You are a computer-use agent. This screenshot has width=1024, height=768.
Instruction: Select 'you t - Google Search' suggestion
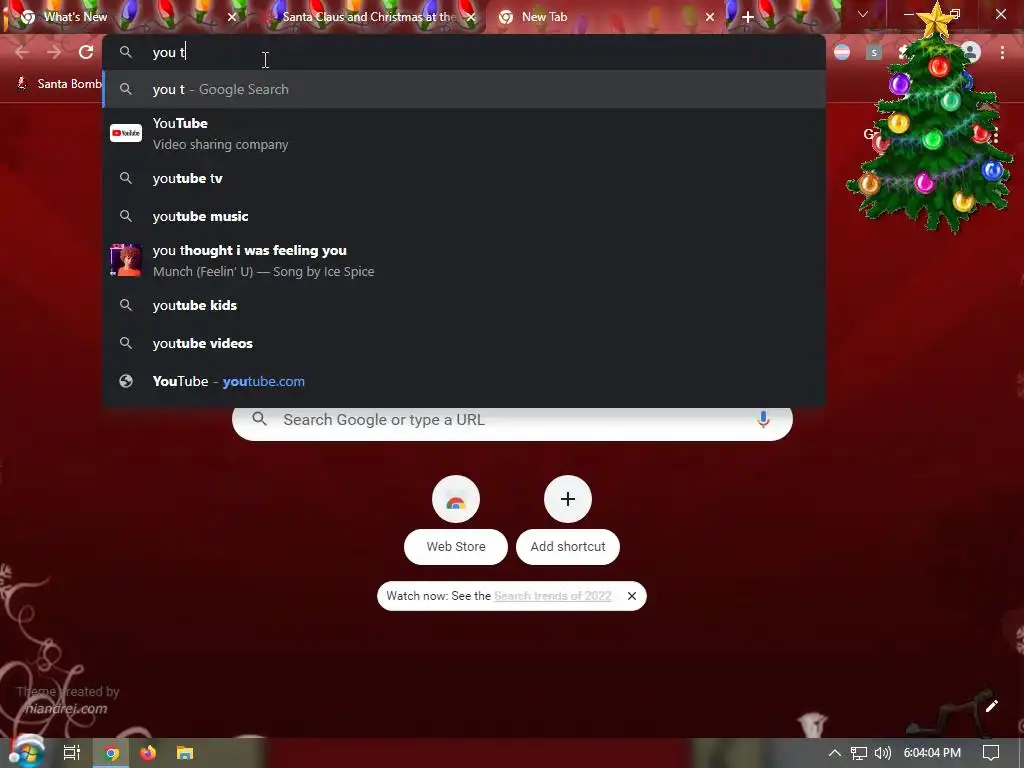[x=464, y=89]
